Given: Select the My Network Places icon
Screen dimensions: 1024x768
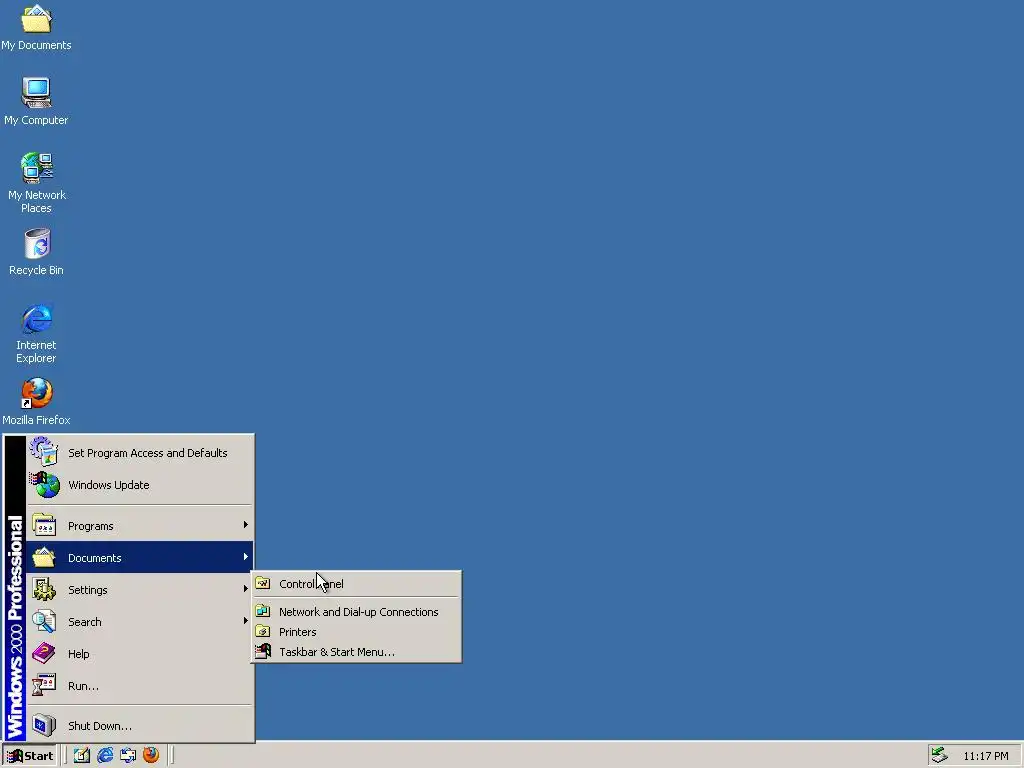Looking at the screenshot, I should click(x=36, y=182).
